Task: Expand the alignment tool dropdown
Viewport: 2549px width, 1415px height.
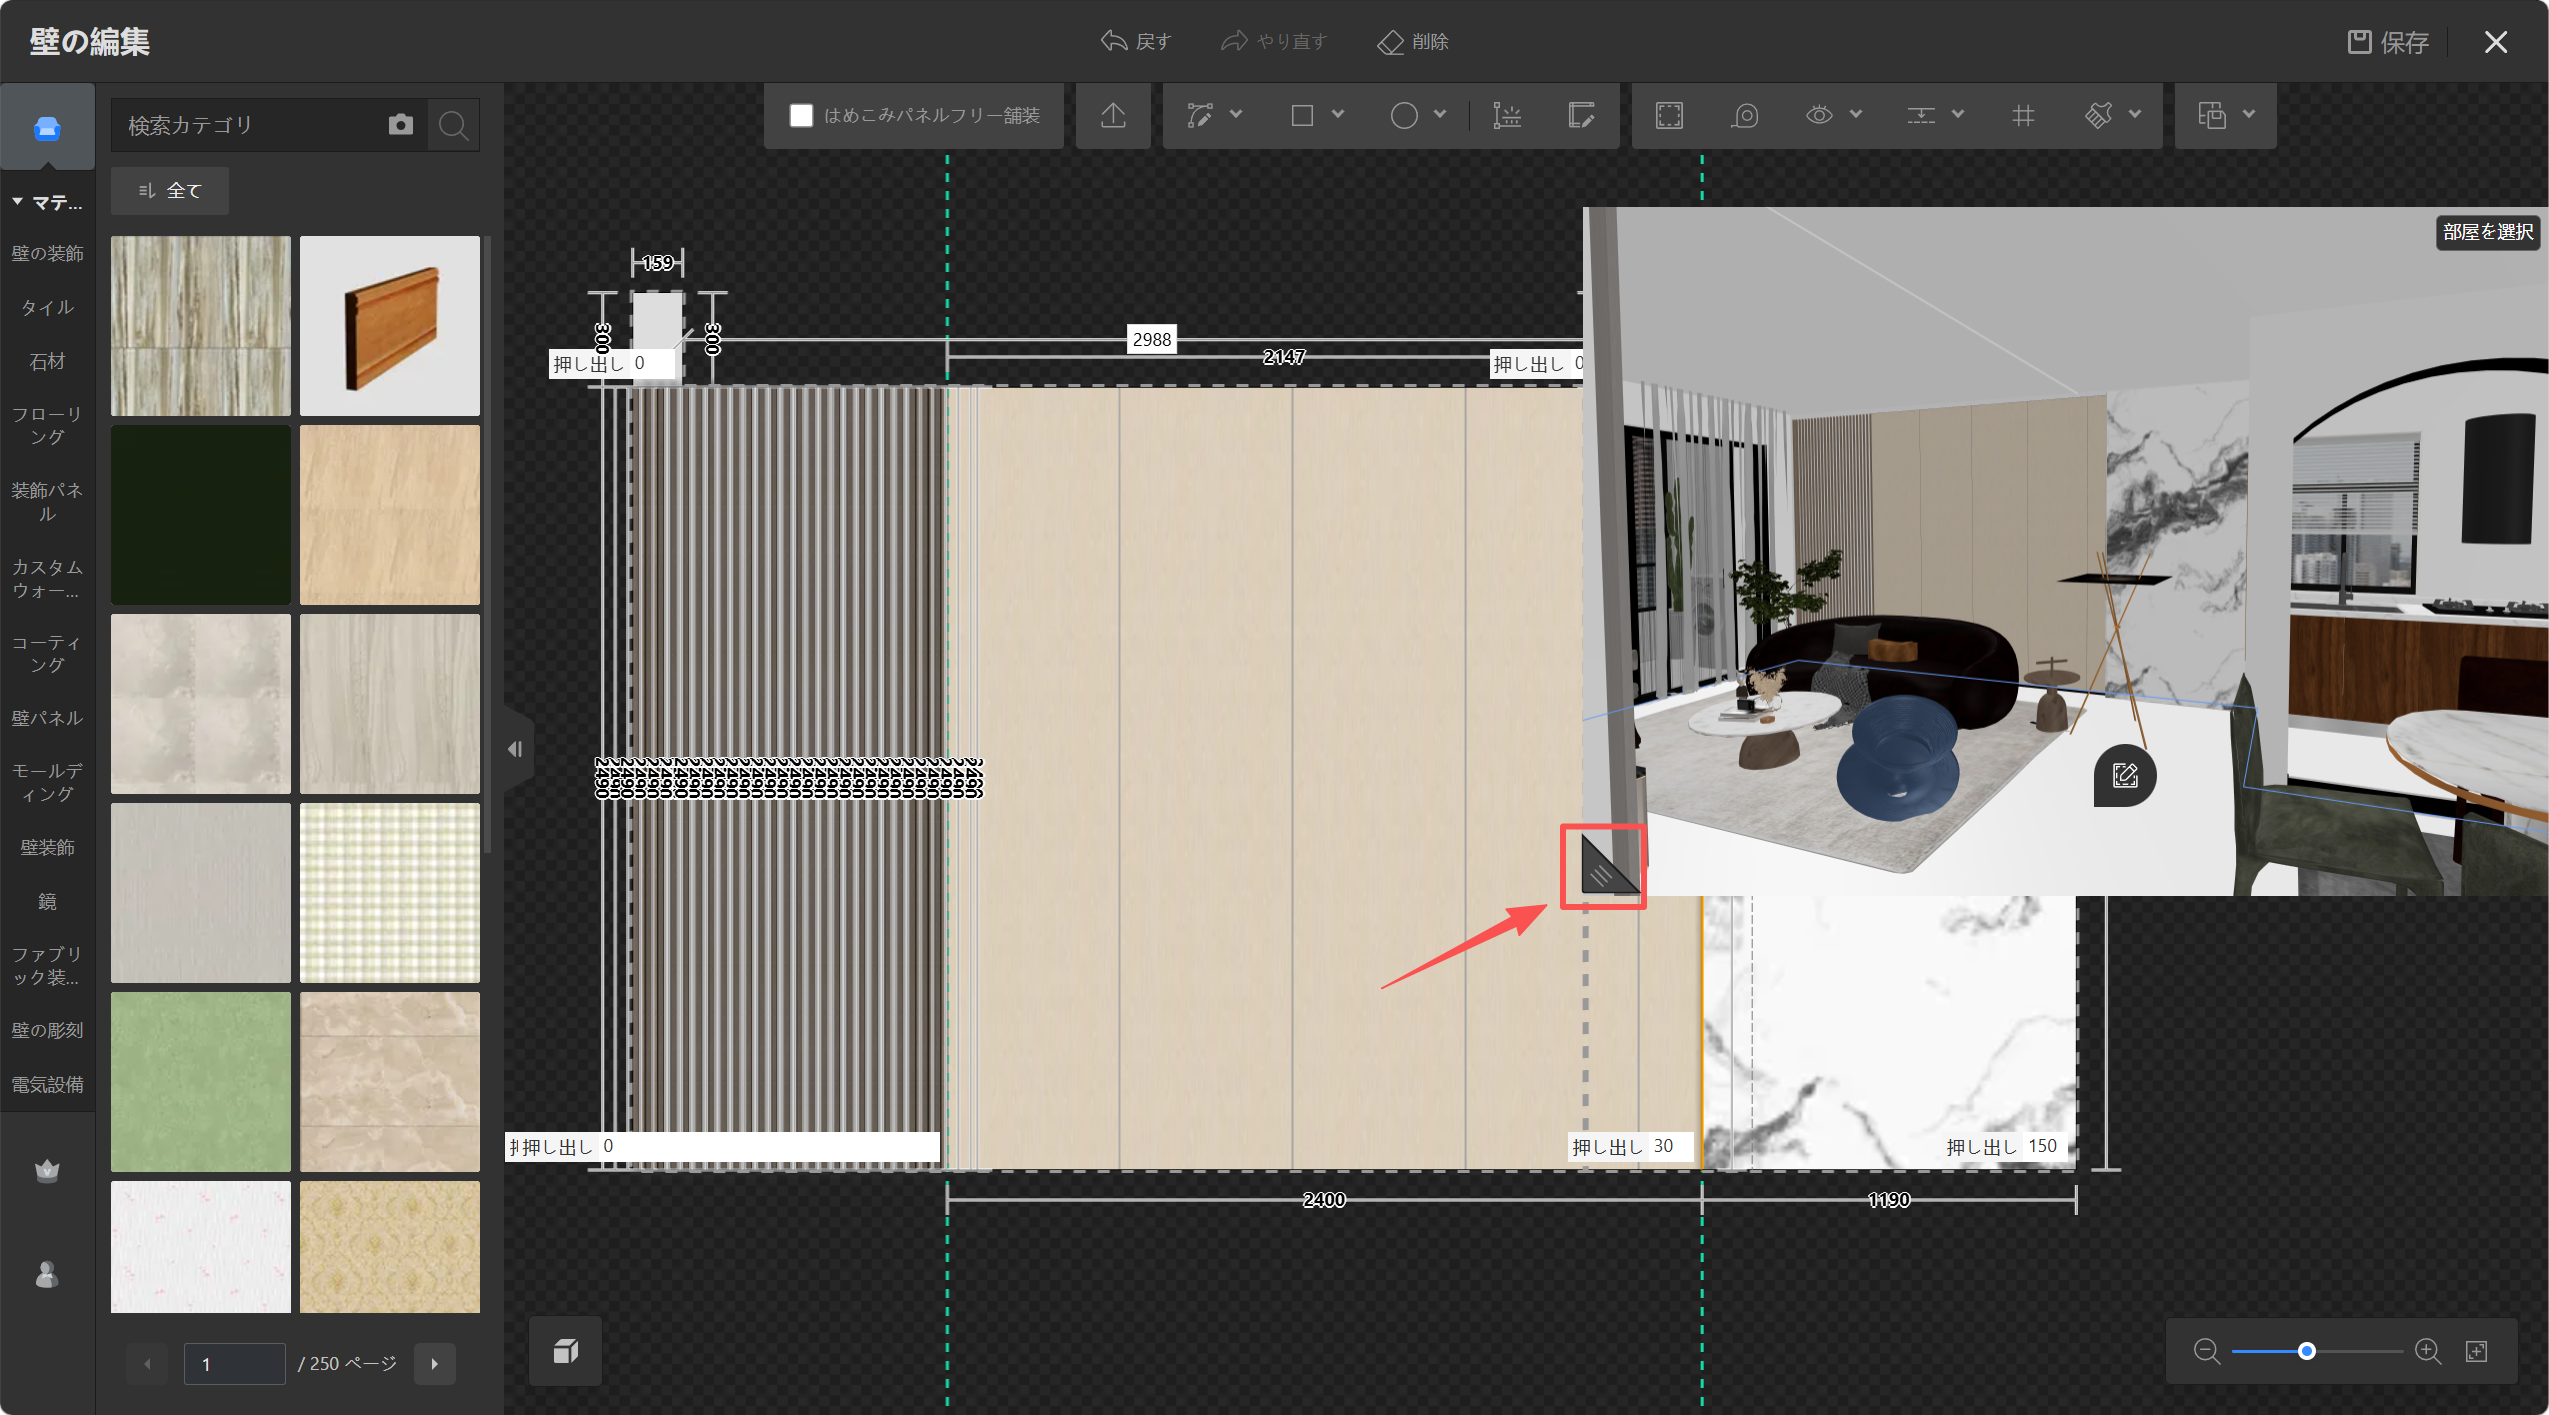Action: (1958, 115)
